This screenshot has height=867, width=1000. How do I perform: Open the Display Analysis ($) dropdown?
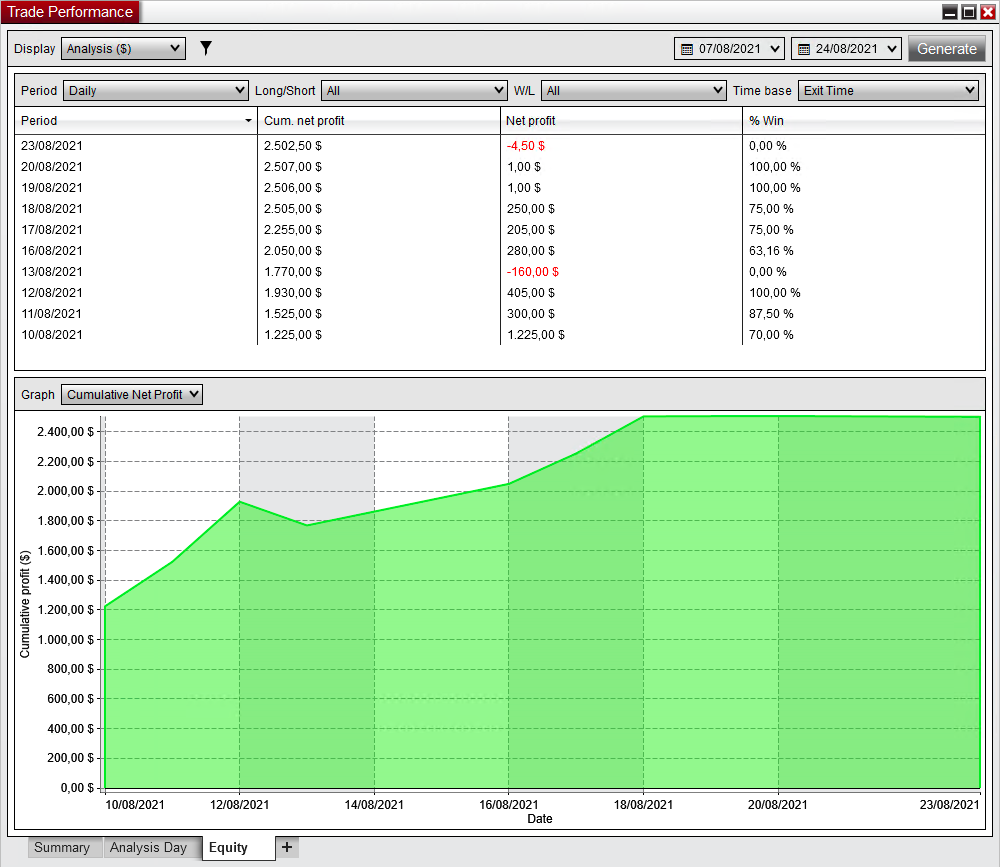point(123,48)
